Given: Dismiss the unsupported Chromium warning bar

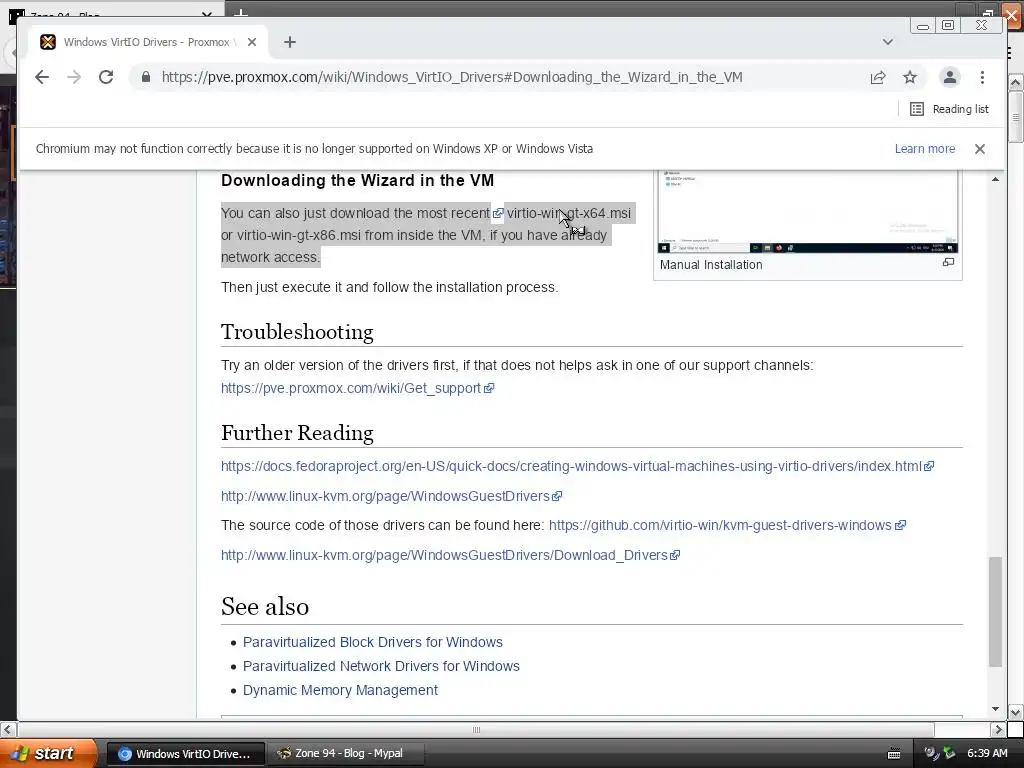Looking at the screenshot, I should coord(980,149).
